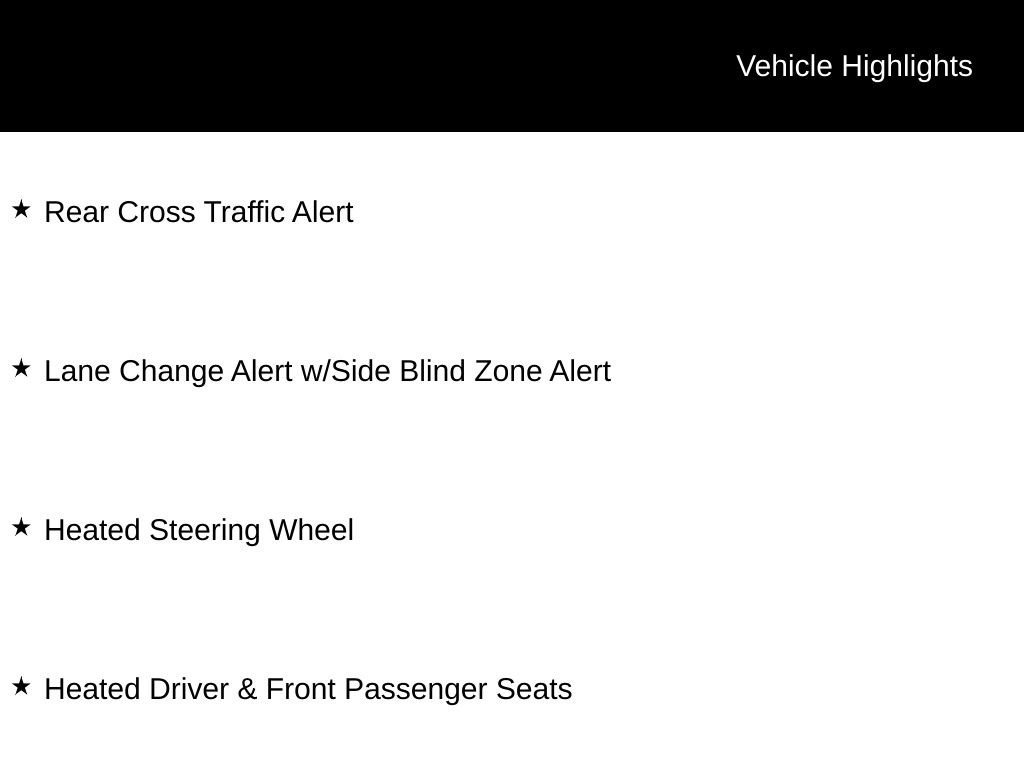The height and width of the screenshot is (768, 1024).
Task: Select Lane Change Alert w/Side Blind Zone Alert
Action: point(327,371)
